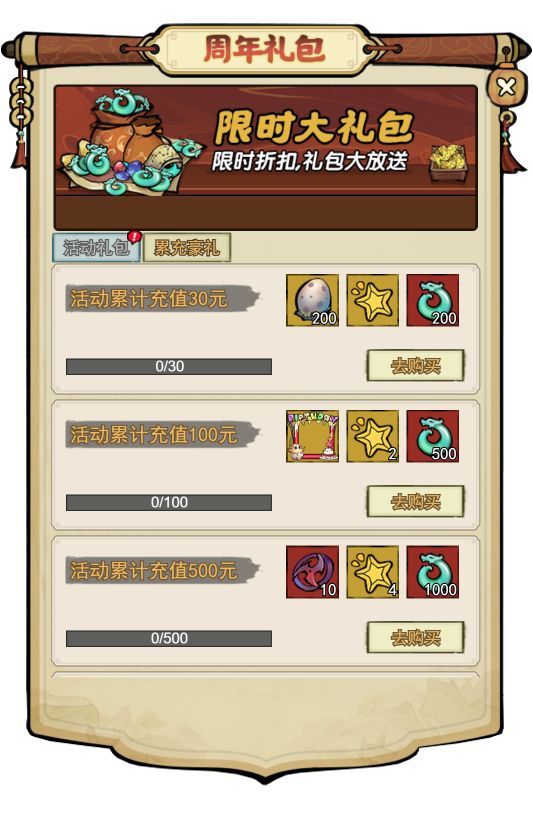The width and height of the screenshot is (533, 815).
Task: Click 去购买 for the 30元 tier
Action: click(x=415, y=366)
